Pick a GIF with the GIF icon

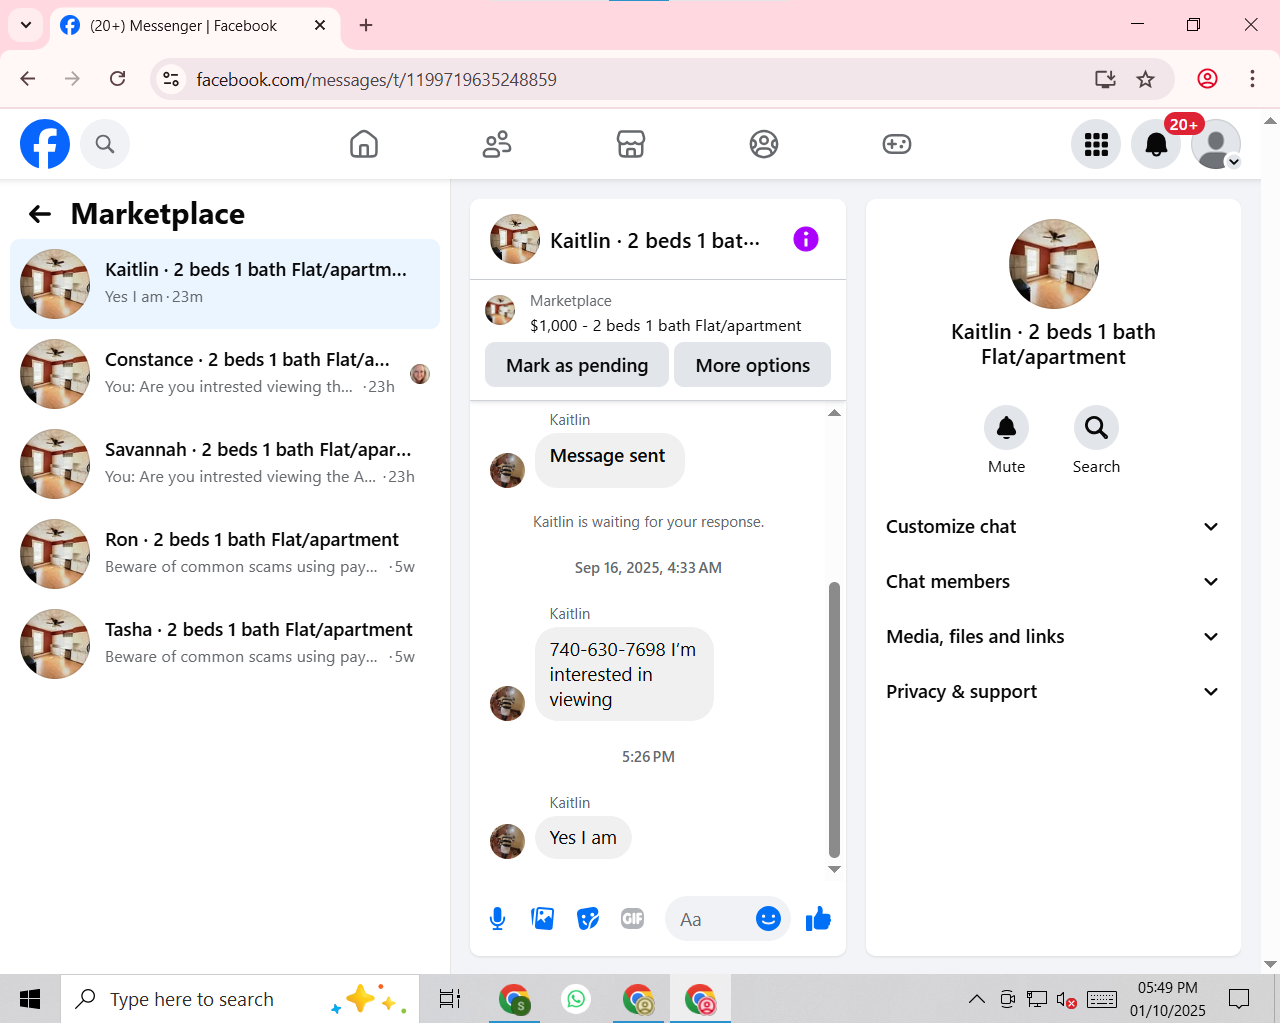(x=633, y=919)
